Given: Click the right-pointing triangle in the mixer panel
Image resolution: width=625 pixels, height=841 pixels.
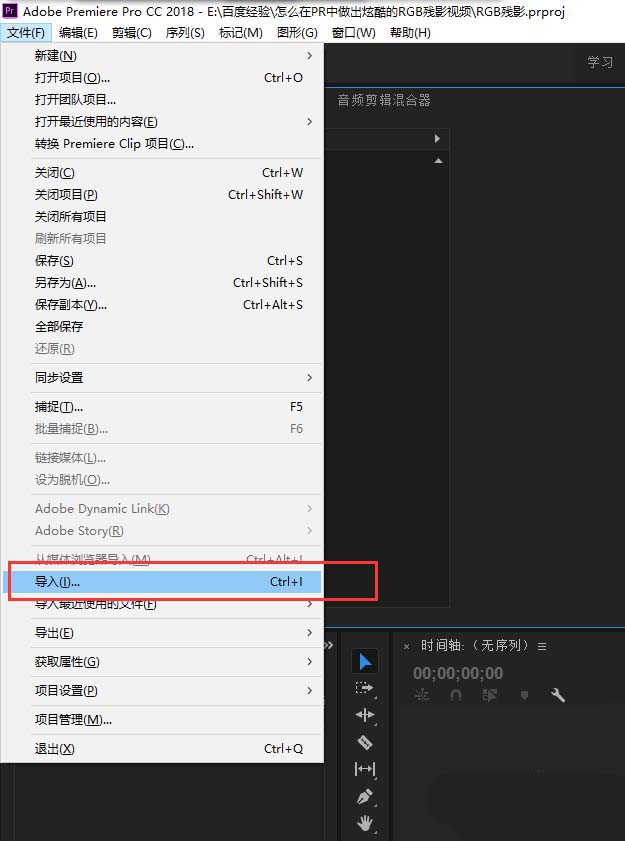Looking at the screenshot, I should coord(437,139).
